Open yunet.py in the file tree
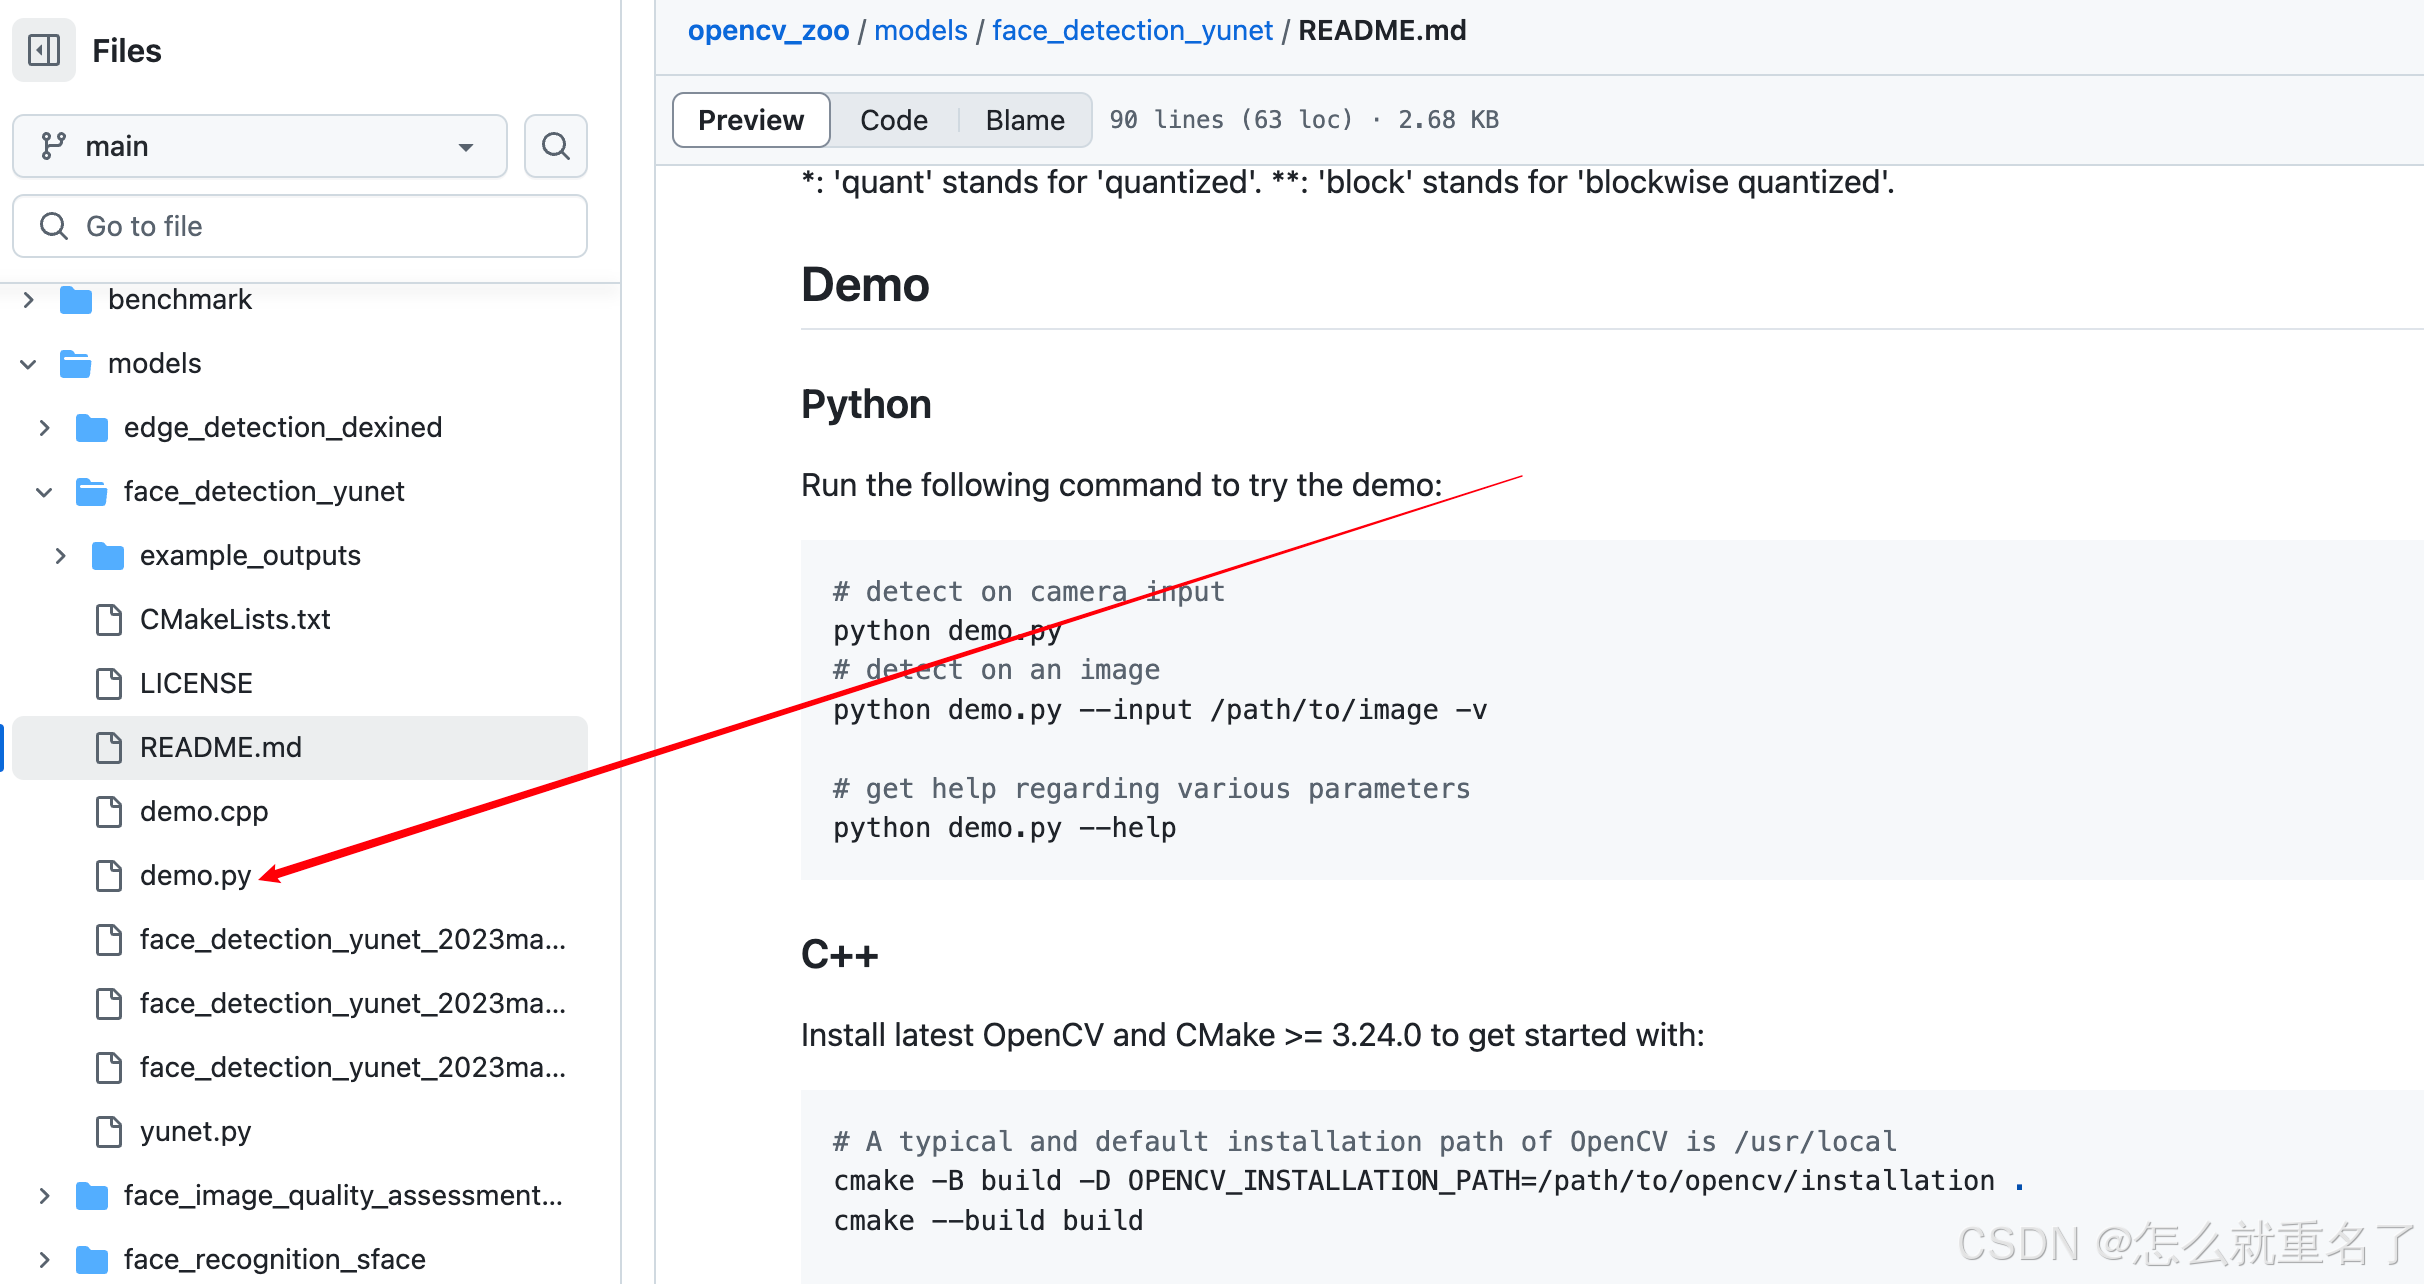2424x1284 pixels. coord(196,1132)
